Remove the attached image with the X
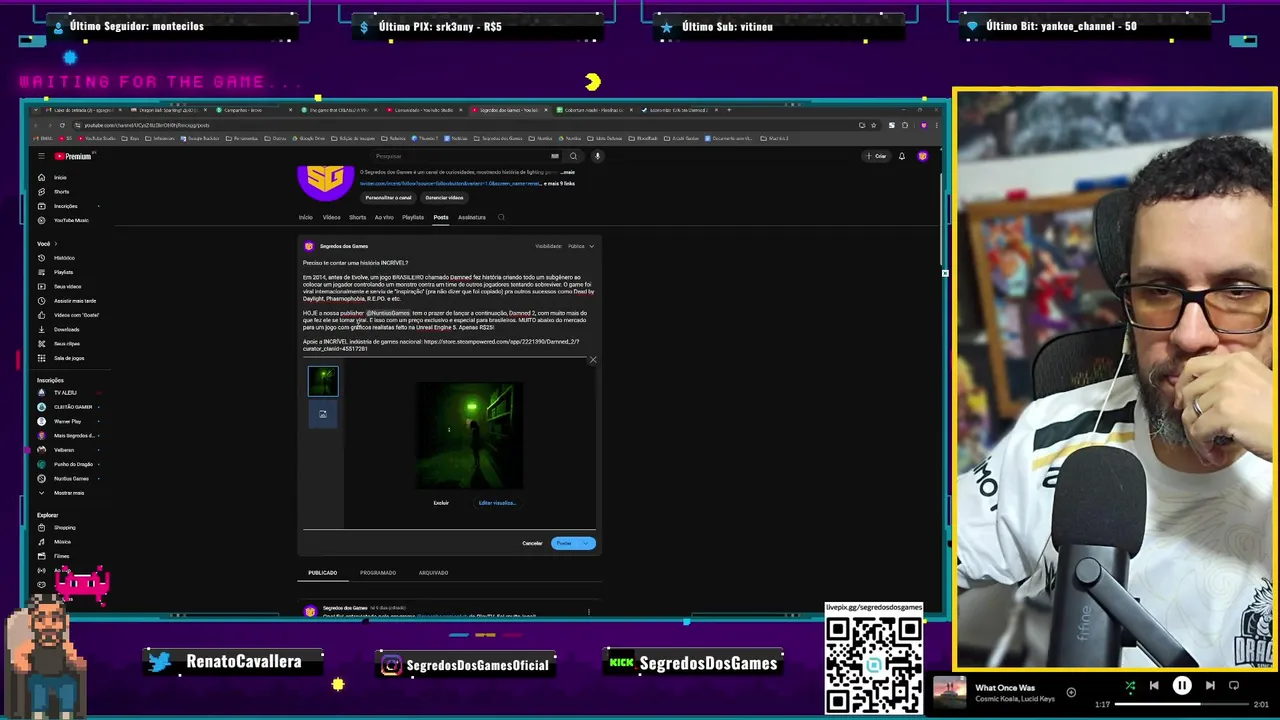The image size is (1280, 720). pyautogui.click(x=593, y=359)
